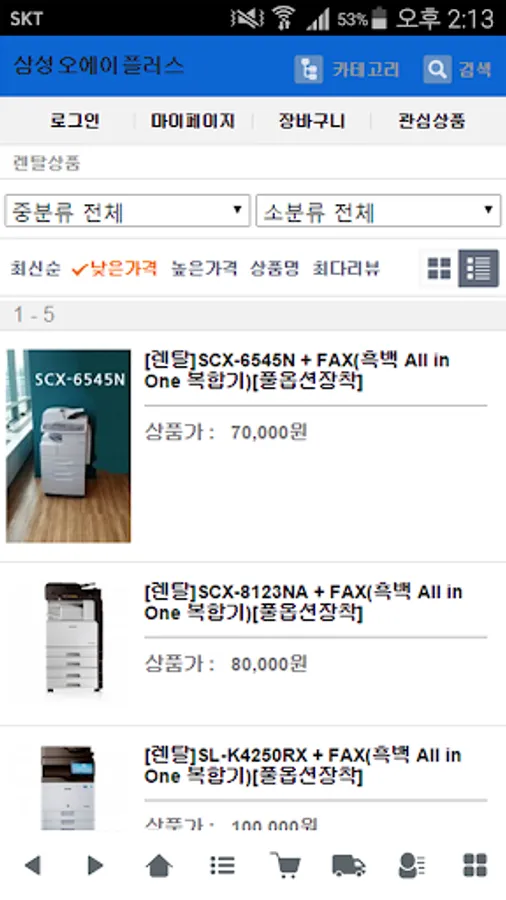Screen dimensions: 506x900
Task: Open the SL-K4250RX + FAX product link
Action: tap(303, 766)
